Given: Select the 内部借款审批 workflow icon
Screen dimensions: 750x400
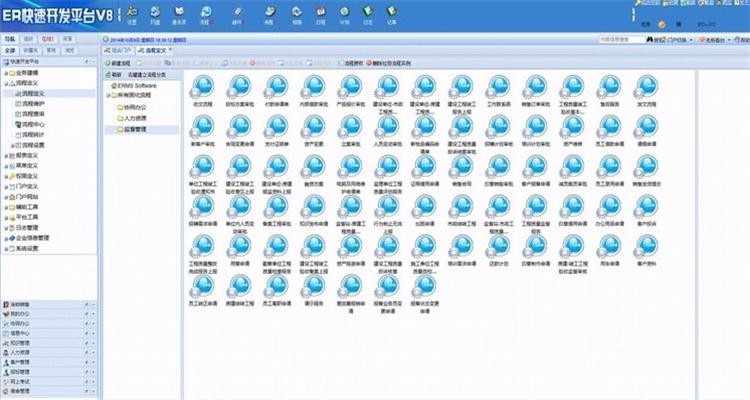Looking at the screenshot, I should (314, 87).
